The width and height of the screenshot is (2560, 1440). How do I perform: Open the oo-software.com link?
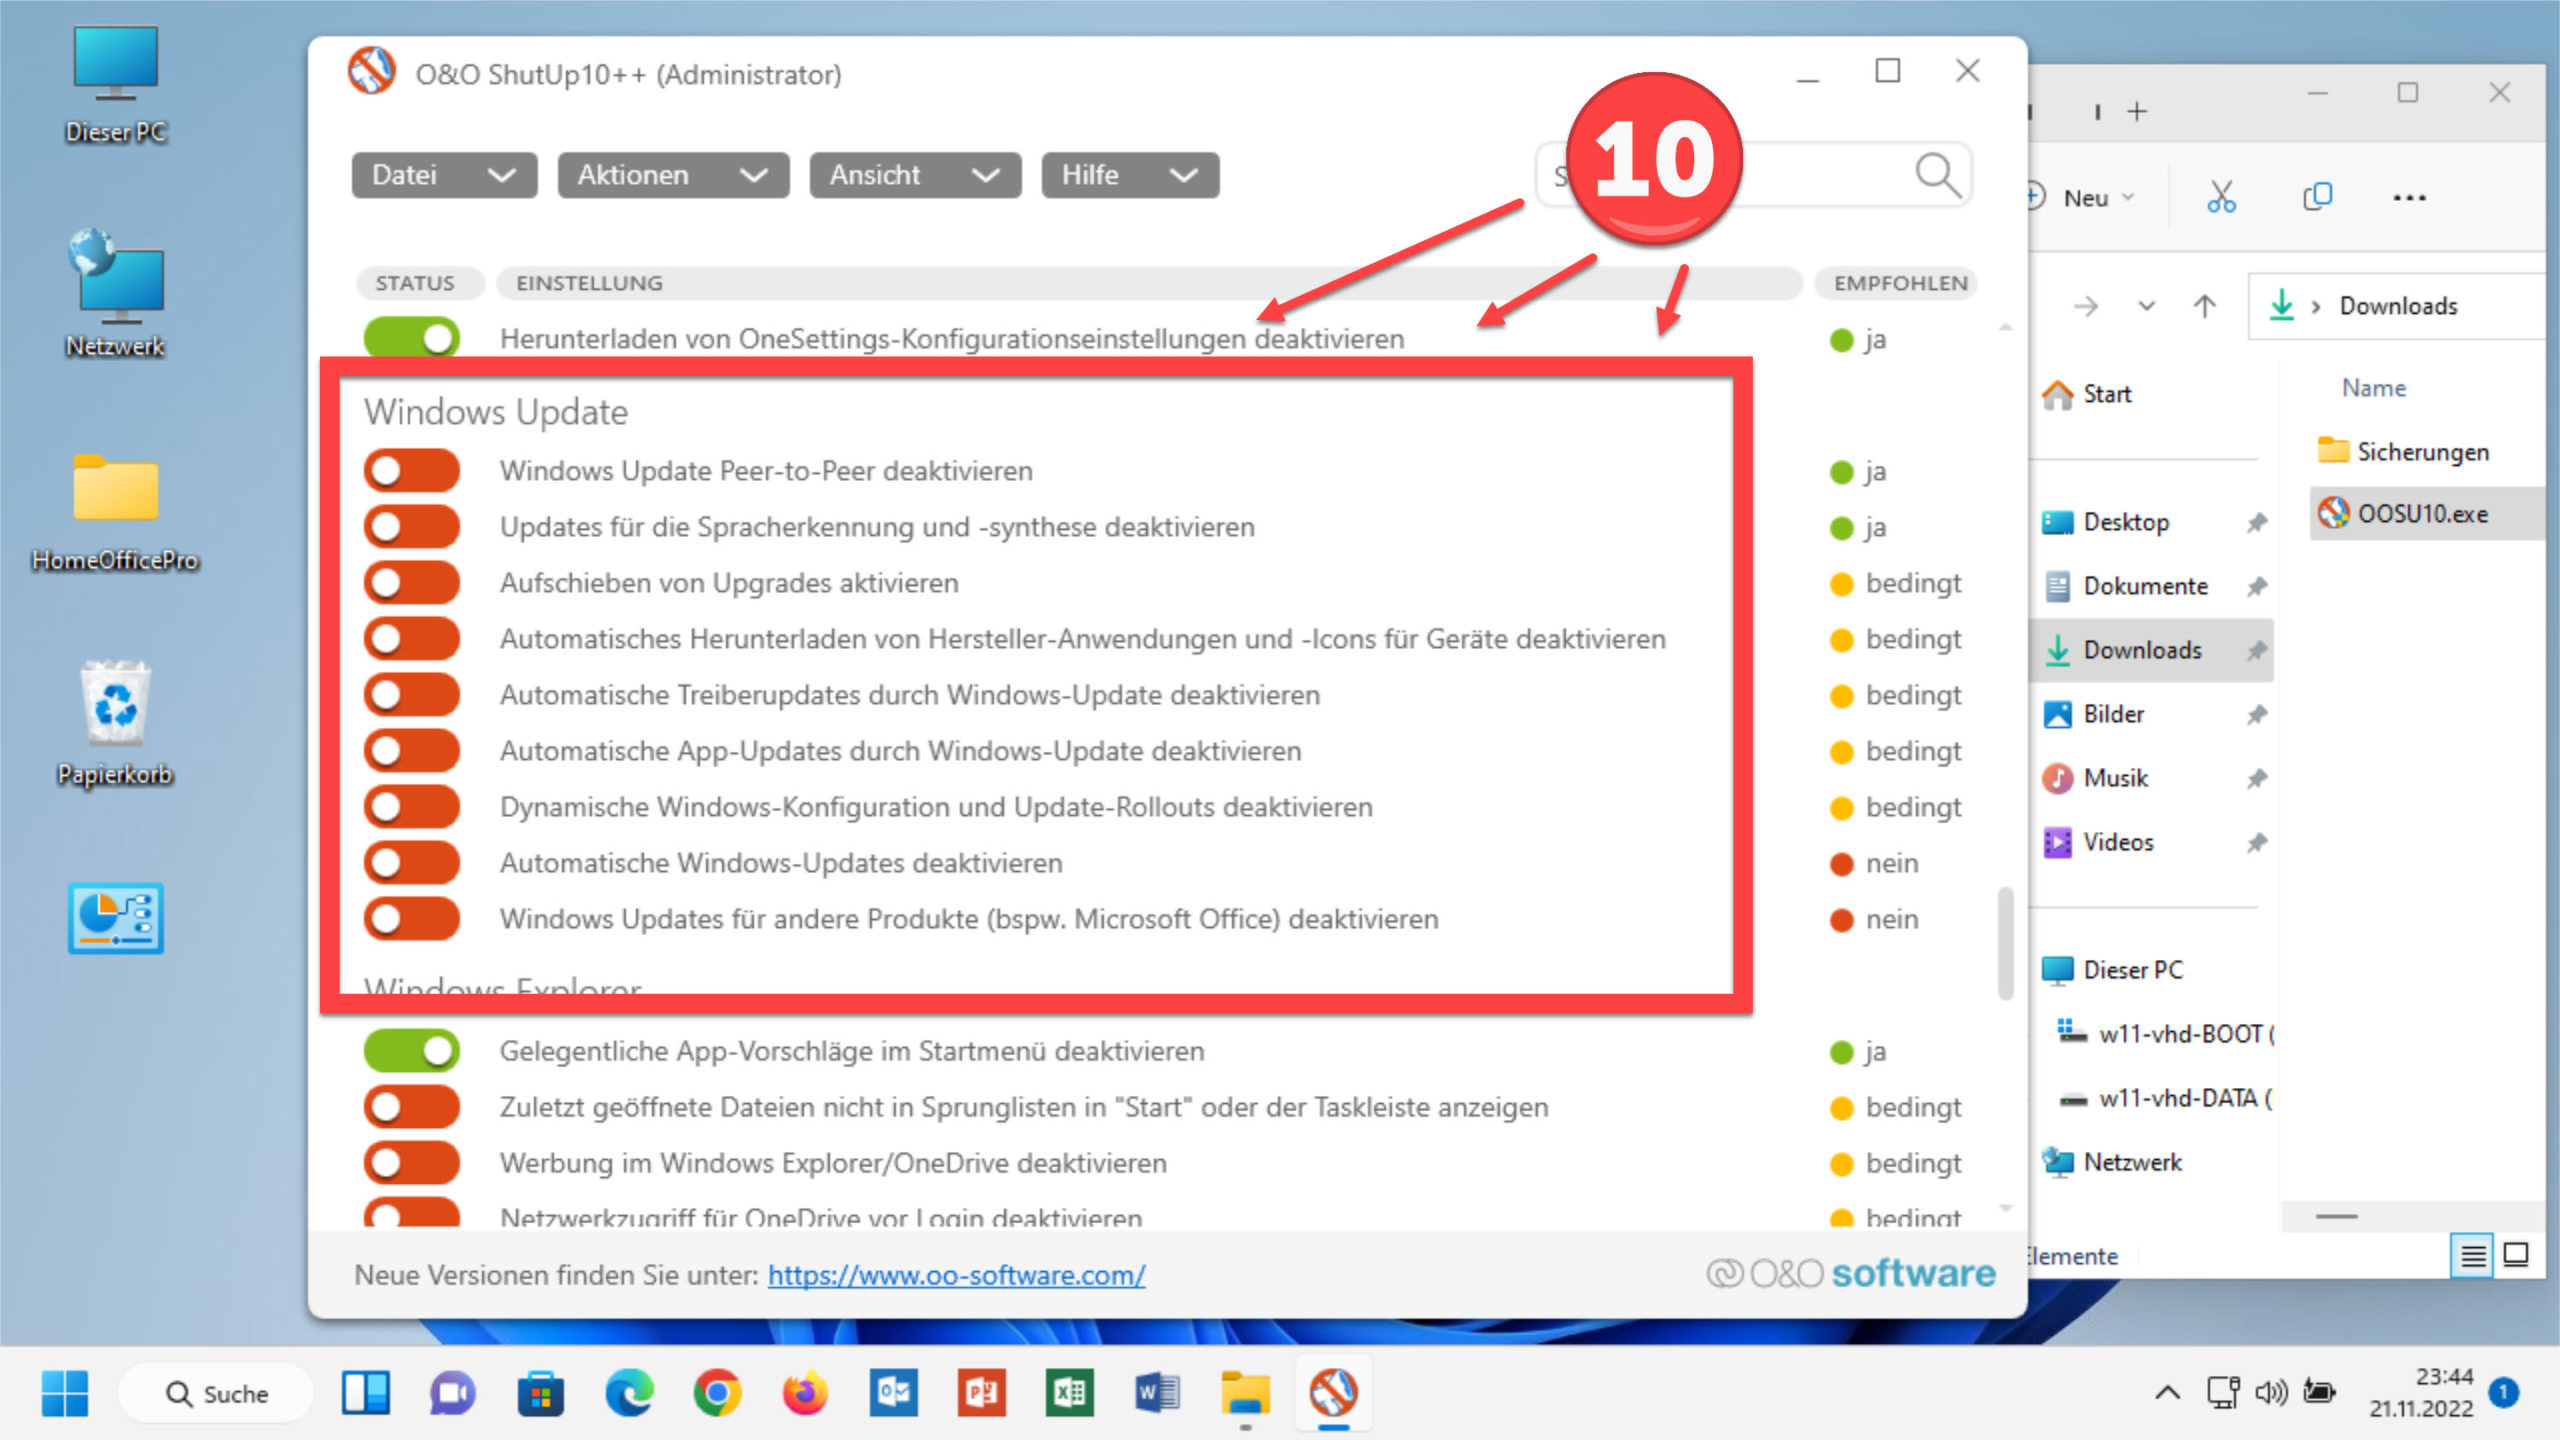(x=955, y=1275)
